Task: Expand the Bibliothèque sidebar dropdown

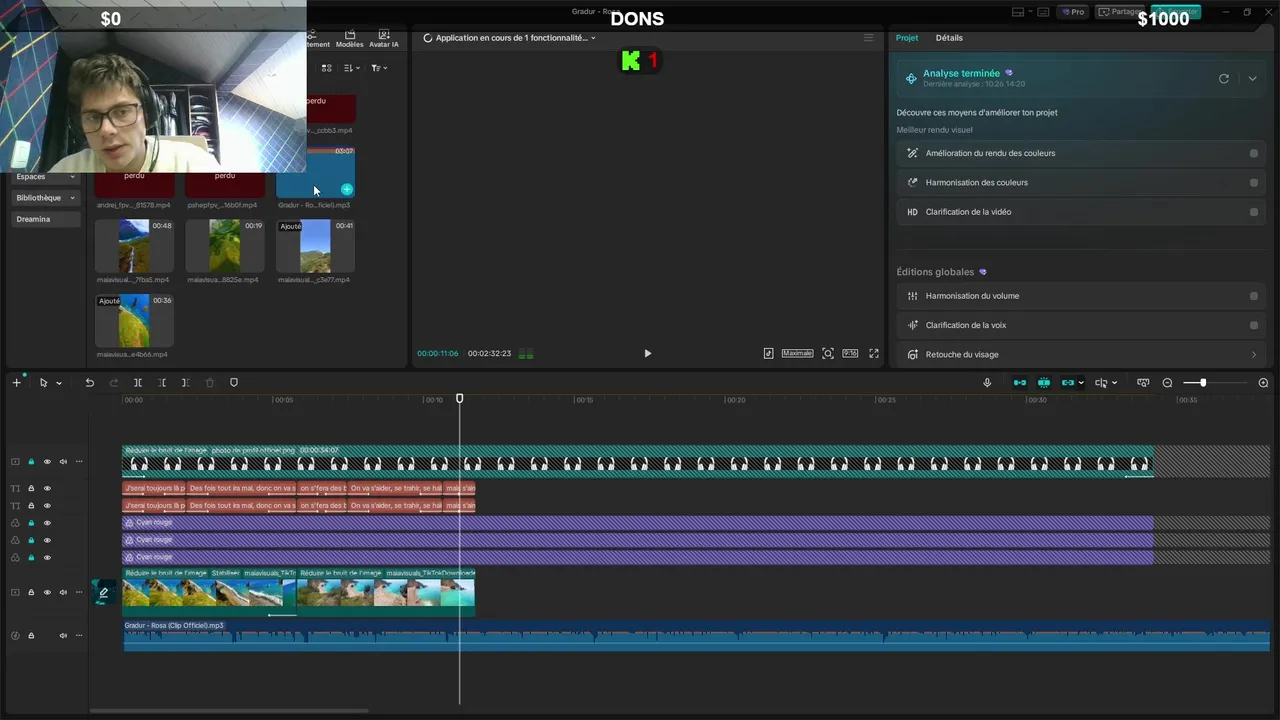Action: pos(72,198)
